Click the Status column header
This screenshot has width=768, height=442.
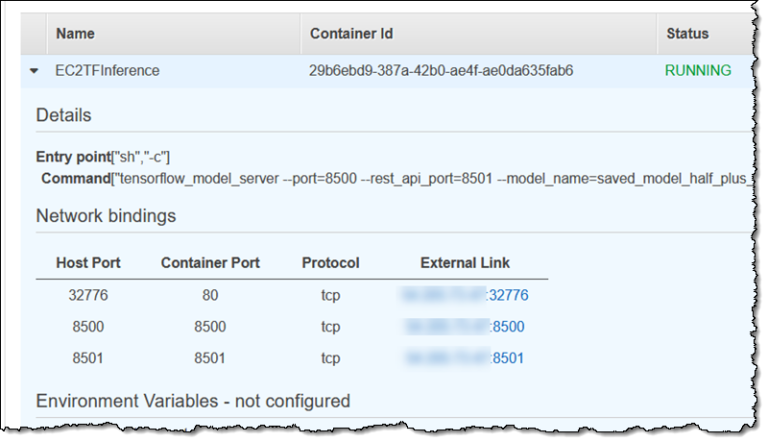(687, 33)
